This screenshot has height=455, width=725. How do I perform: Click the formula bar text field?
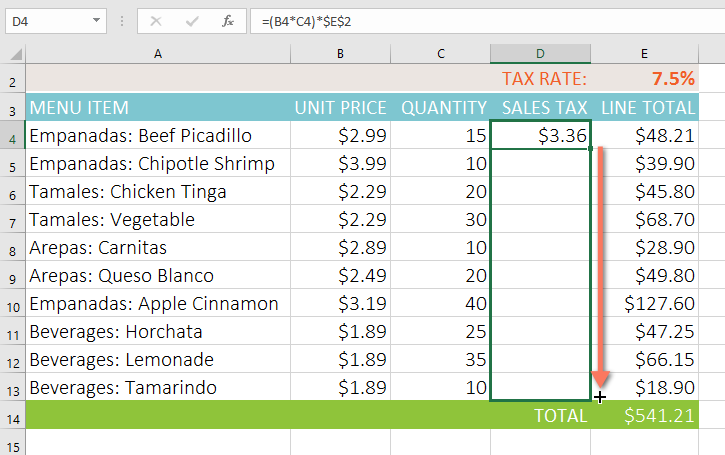coord(480,20)
